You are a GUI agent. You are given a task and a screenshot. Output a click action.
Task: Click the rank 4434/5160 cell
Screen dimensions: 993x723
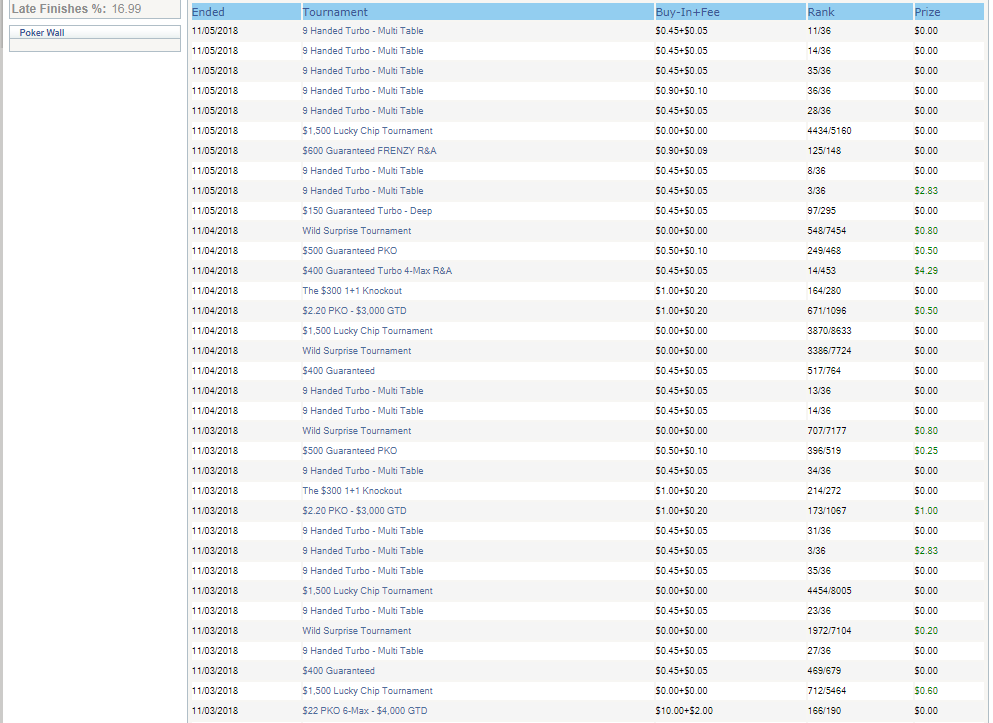click(x=829, y=131)
